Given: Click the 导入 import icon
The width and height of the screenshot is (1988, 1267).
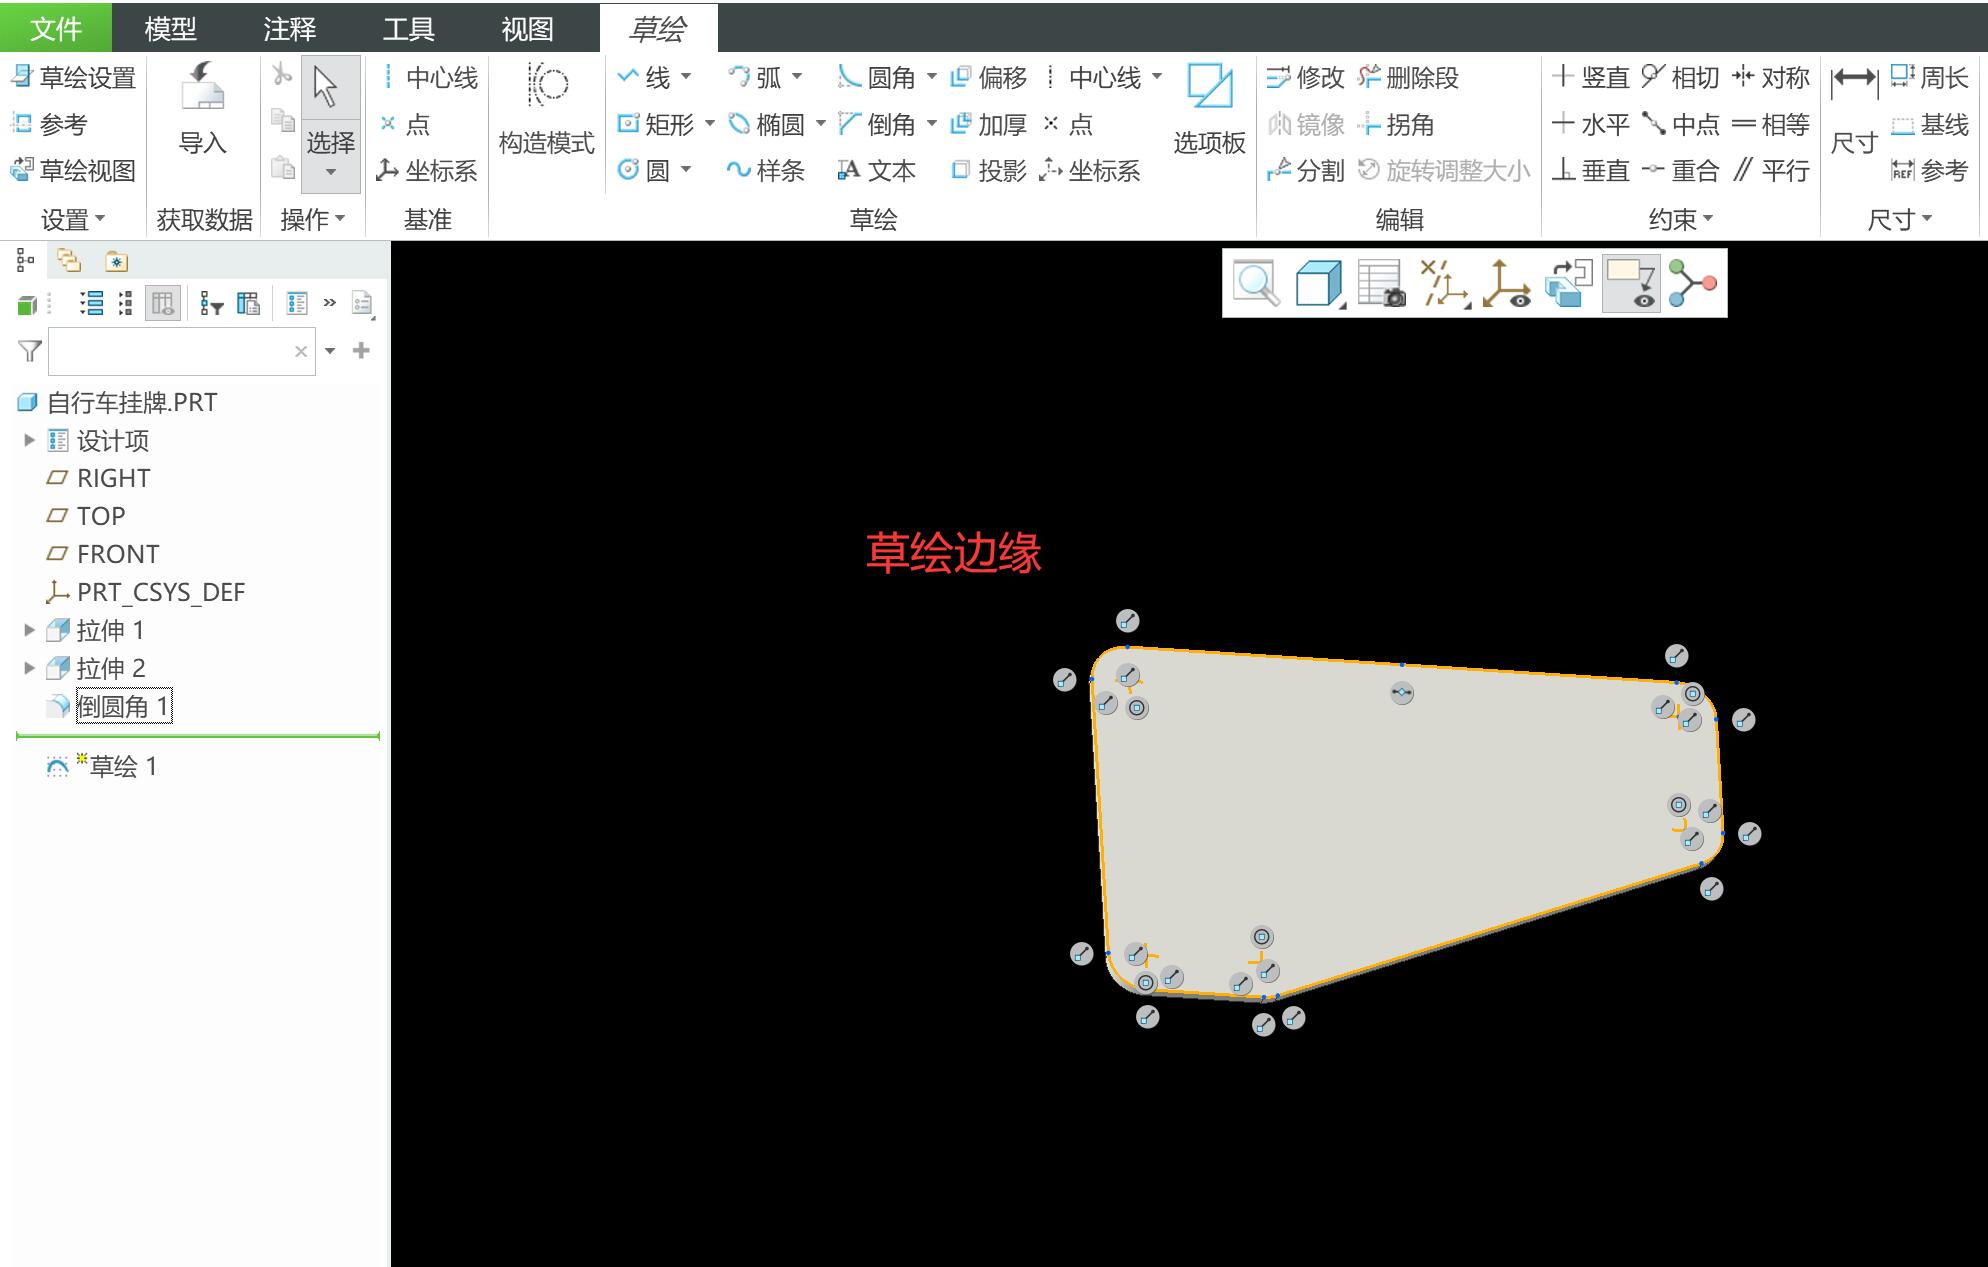Looking at the screenshot, I should click(202, 88).
